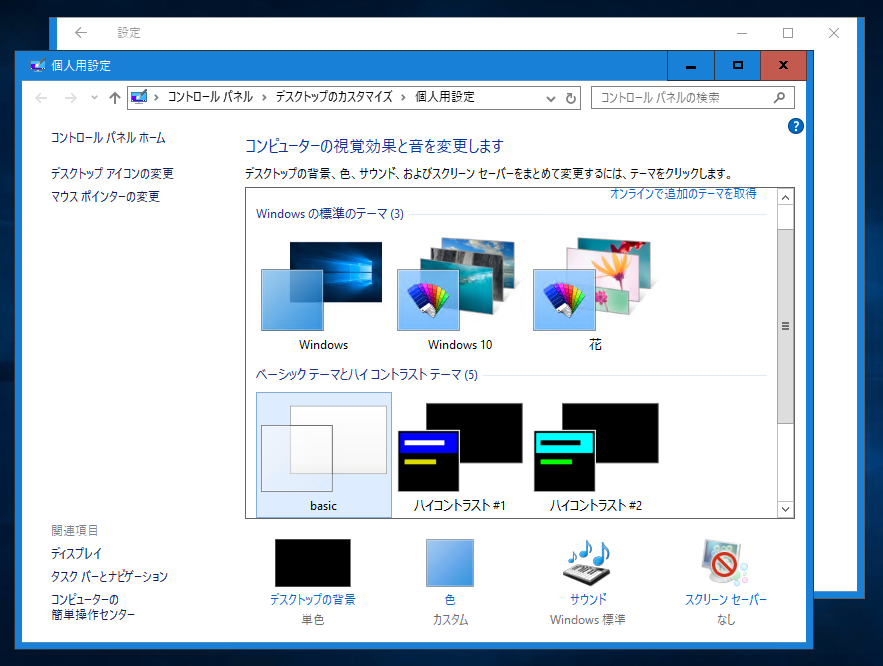This screenshot has width=883, height=666.
Task: Open タスク バーとナビゲーション link
Action: [109, 576]
